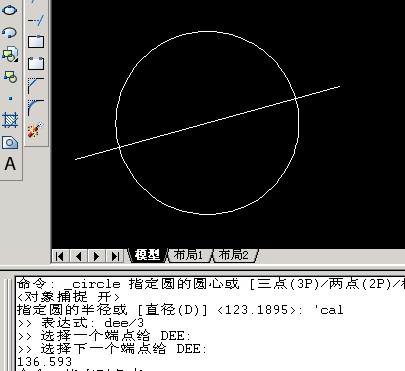The width and height of the screenshot is (405, 371).
Task: Jump to first layout tab arrow
Action: click(x=59, y=256)
